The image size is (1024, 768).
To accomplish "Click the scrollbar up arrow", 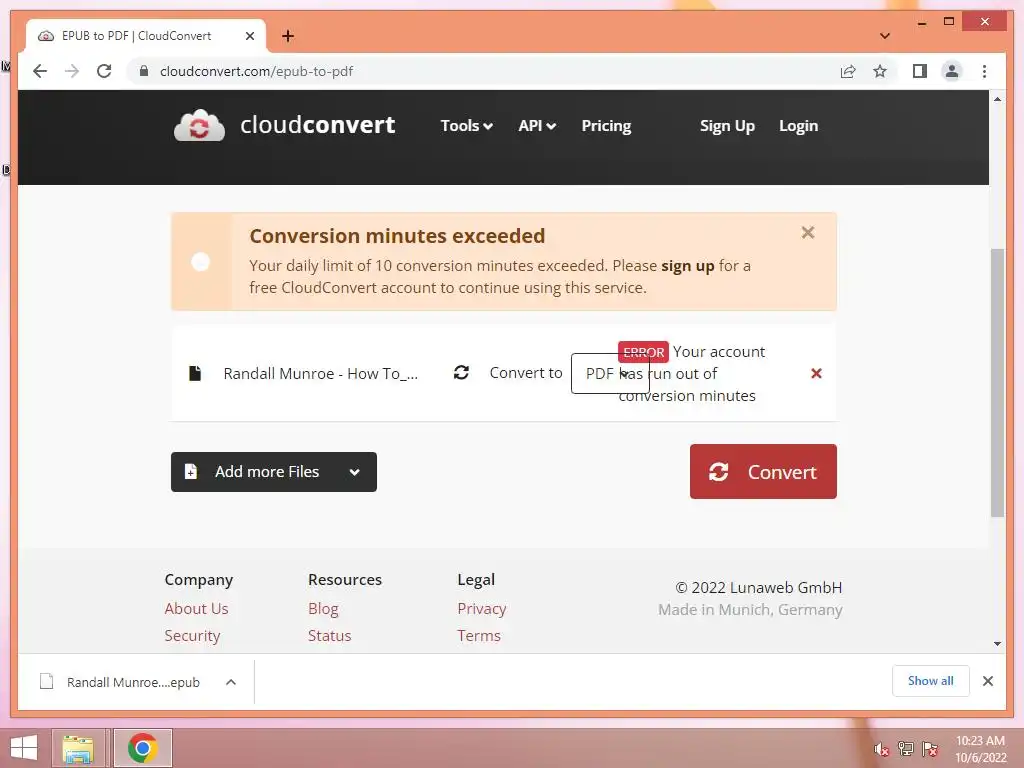I will 997,99.
